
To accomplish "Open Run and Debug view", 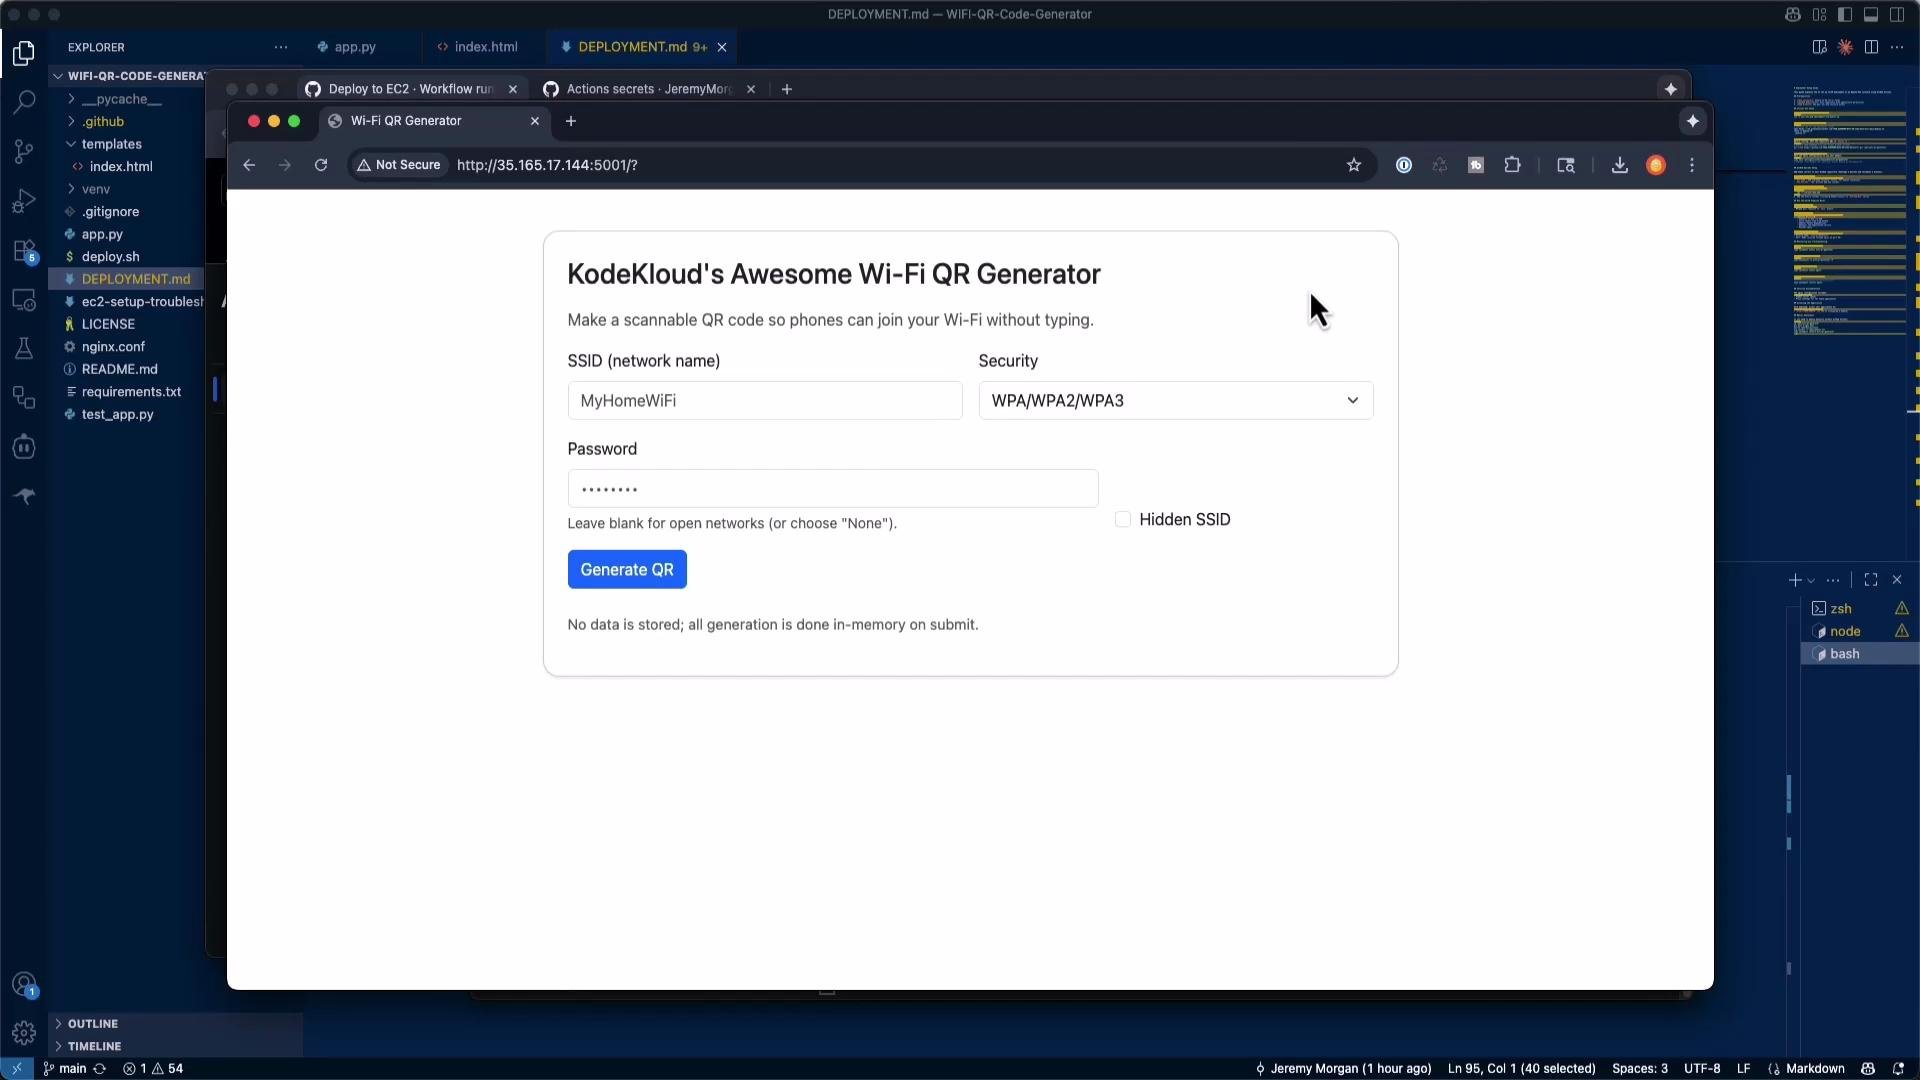I will coord(24,201).
